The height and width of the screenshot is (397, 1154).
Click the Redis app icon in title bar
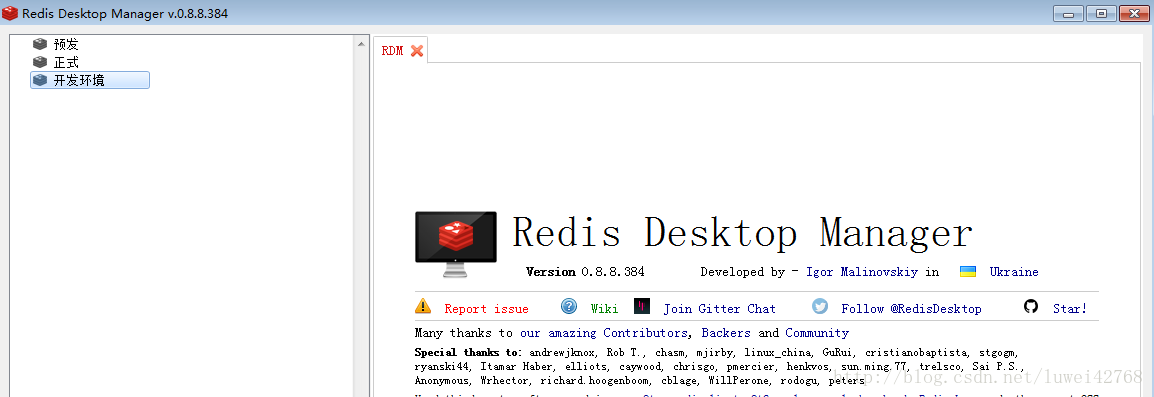pyautogui.click(x=10, y=13)
